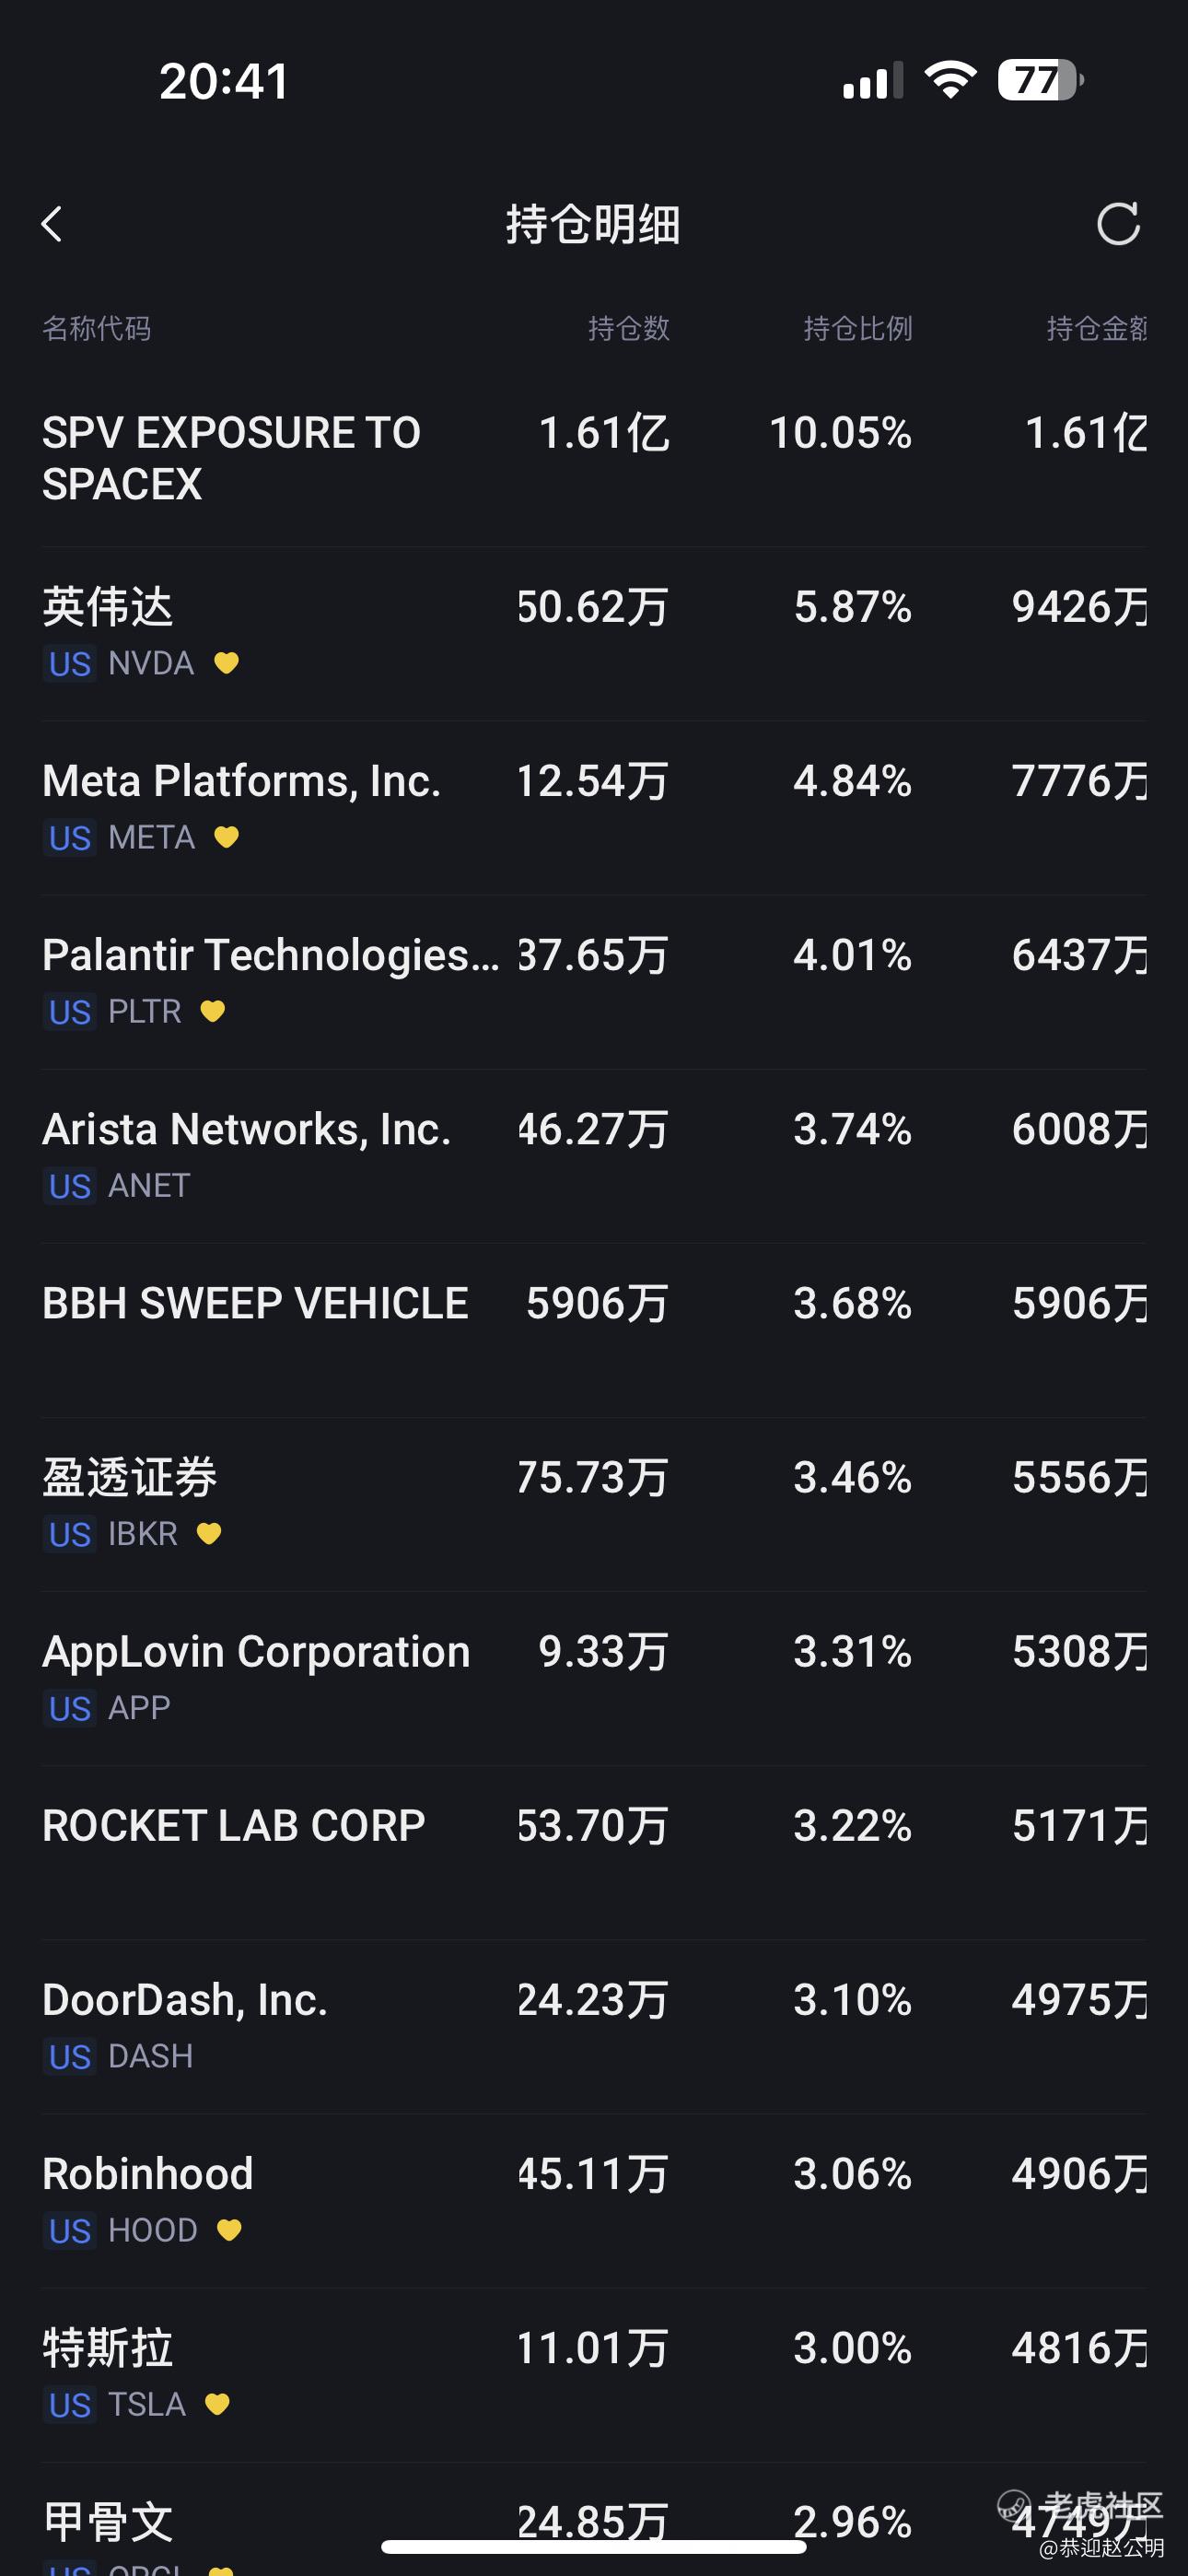Open the ROCKET LAB CORP row
The width and height of the screenshot is (1188, 2576).
click(234, 1826)
